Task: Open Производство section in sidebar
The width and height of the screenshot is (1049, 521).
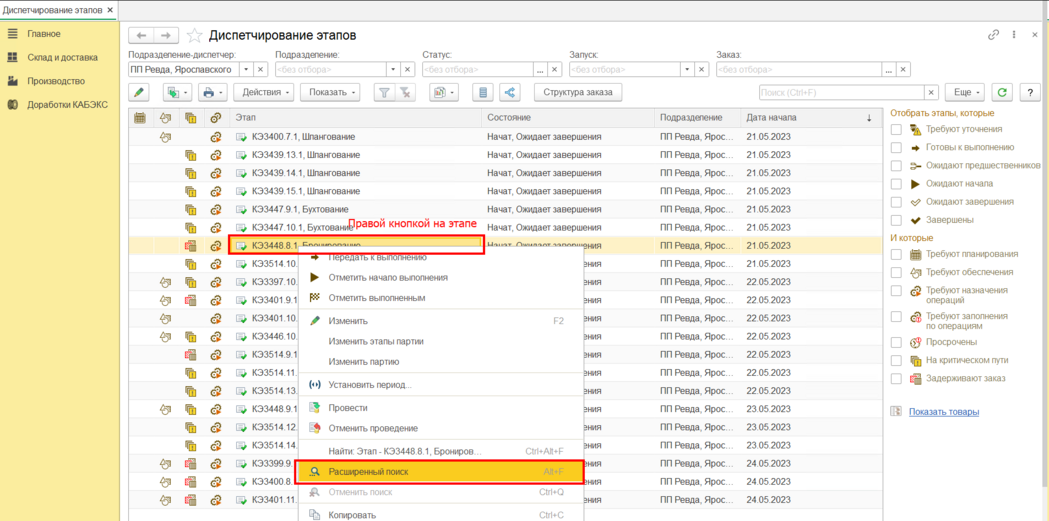Action: click(x=56, y=81)
